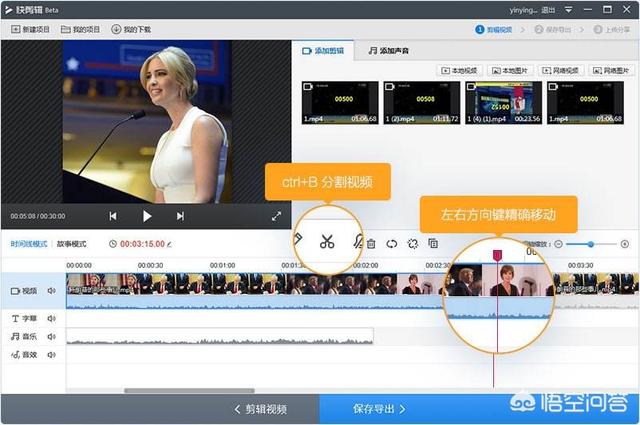The image size is (640, 425).
Task: Click the zoom-in plus icon for the timeline
Action: point(625,243)
